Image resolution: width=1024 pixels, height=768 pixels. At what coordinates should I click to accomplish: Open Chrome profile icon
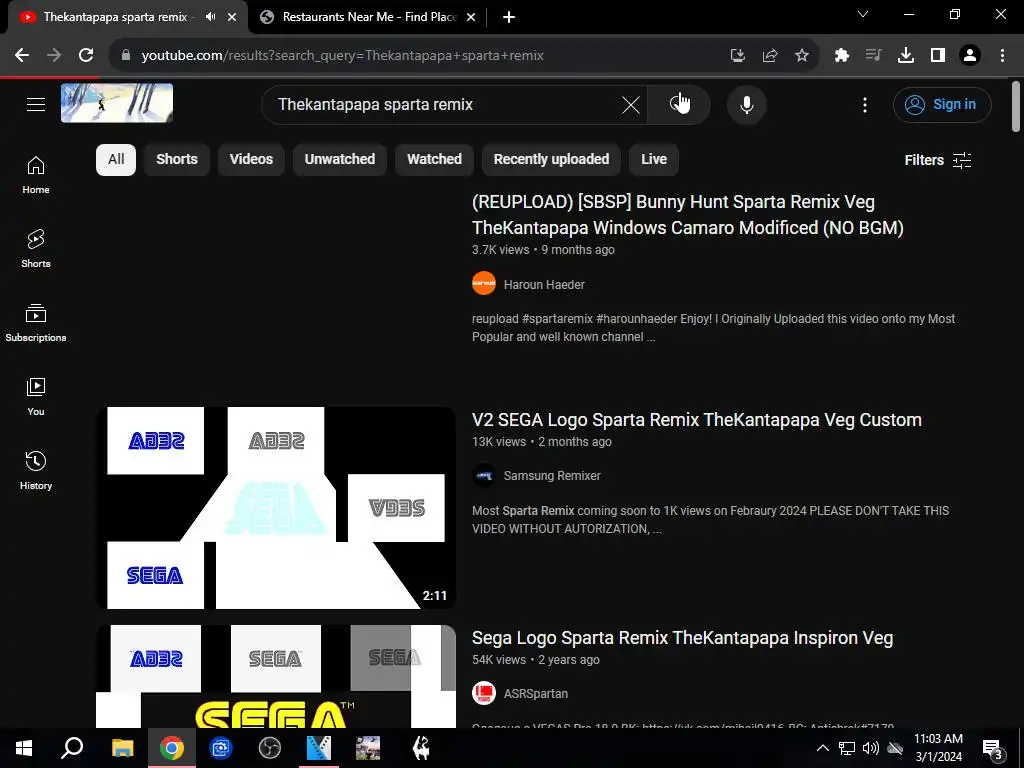coord(970,56)
